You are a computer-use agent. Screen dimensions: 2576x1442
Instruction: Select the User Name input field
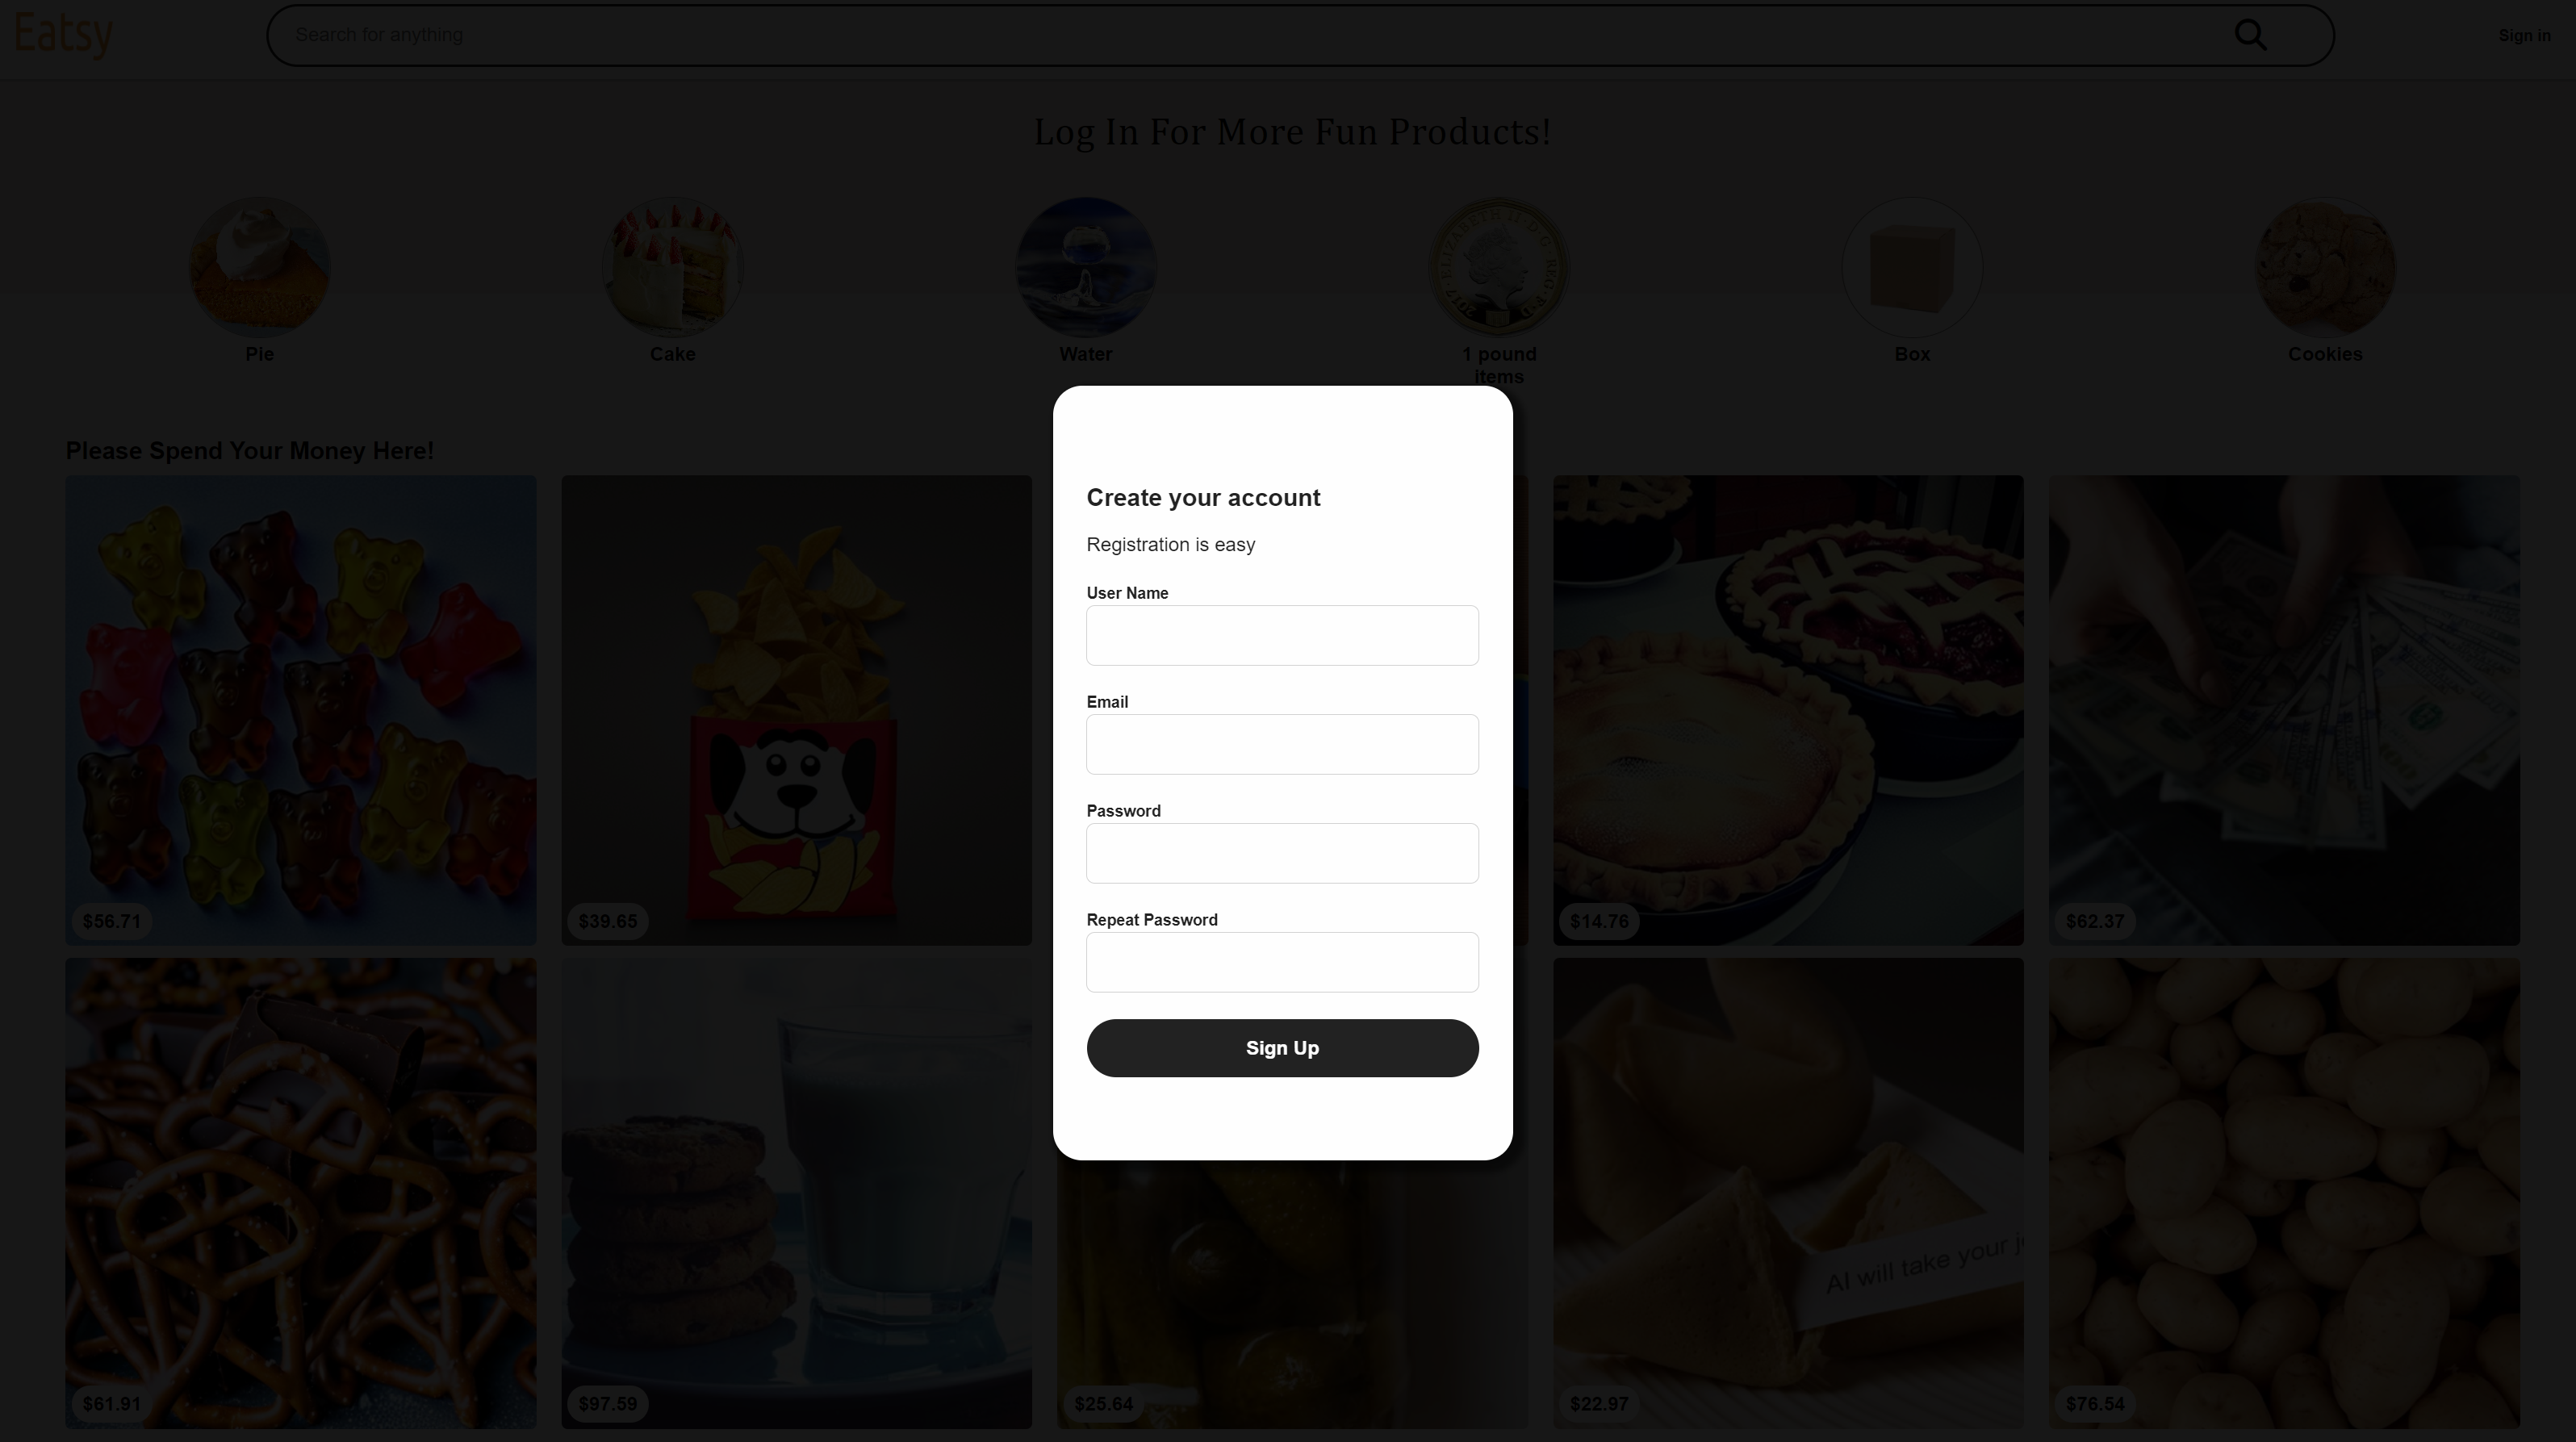click(x=1282, y=635)
